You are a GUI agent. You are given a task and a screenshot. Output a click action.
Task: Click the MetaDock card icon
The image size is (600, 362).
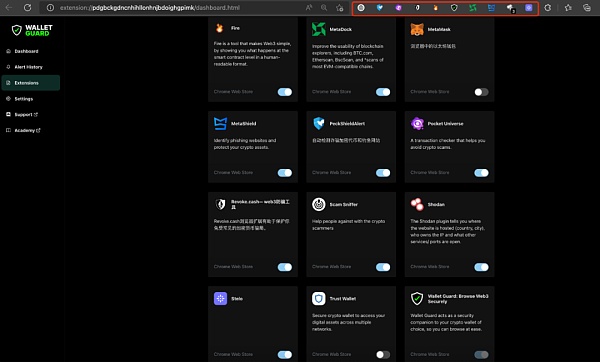tap(318, 29)
